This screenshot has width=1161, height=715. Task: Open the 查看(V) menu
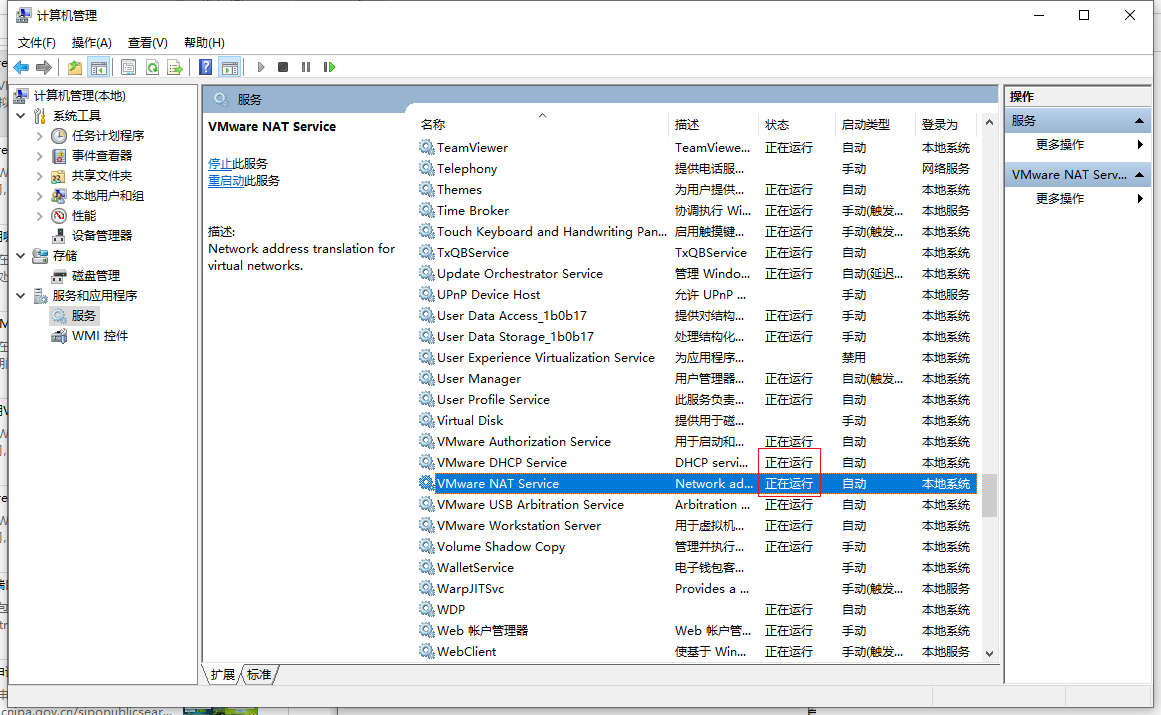tap(147, 43)
